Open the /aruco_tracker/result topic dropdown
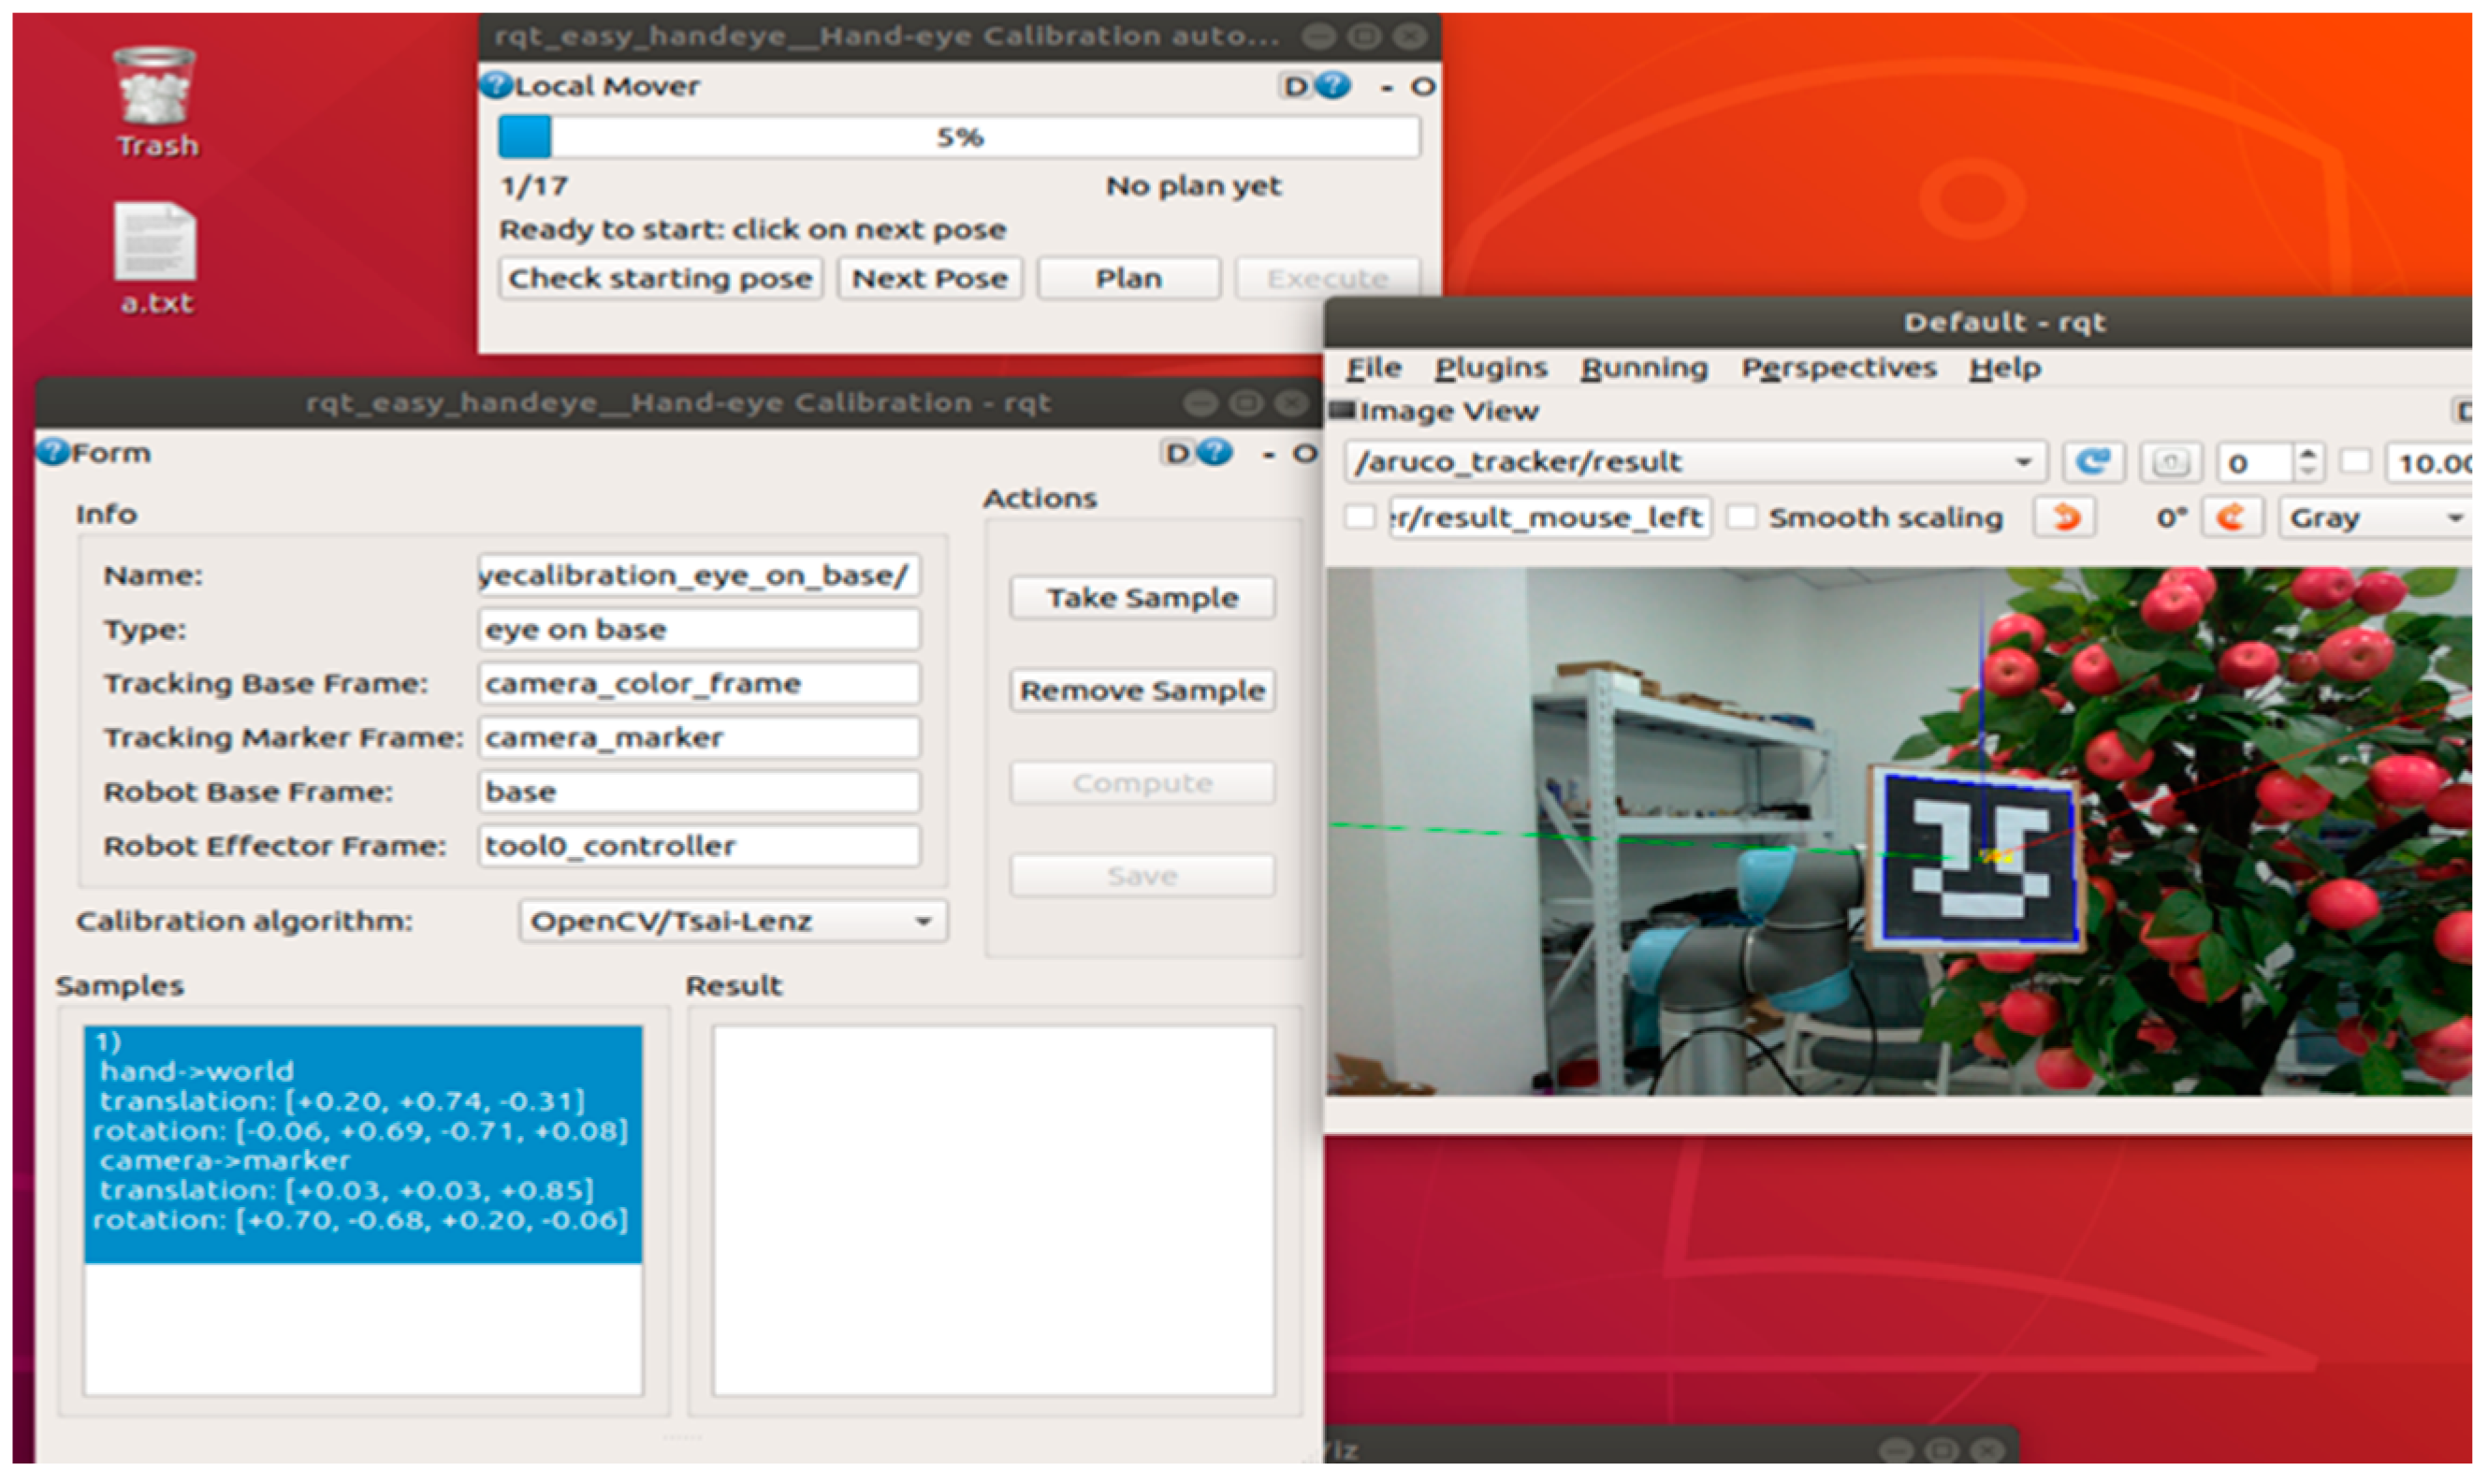This screenshot has width=2488, height=1484. click(x=1695, y=463)
